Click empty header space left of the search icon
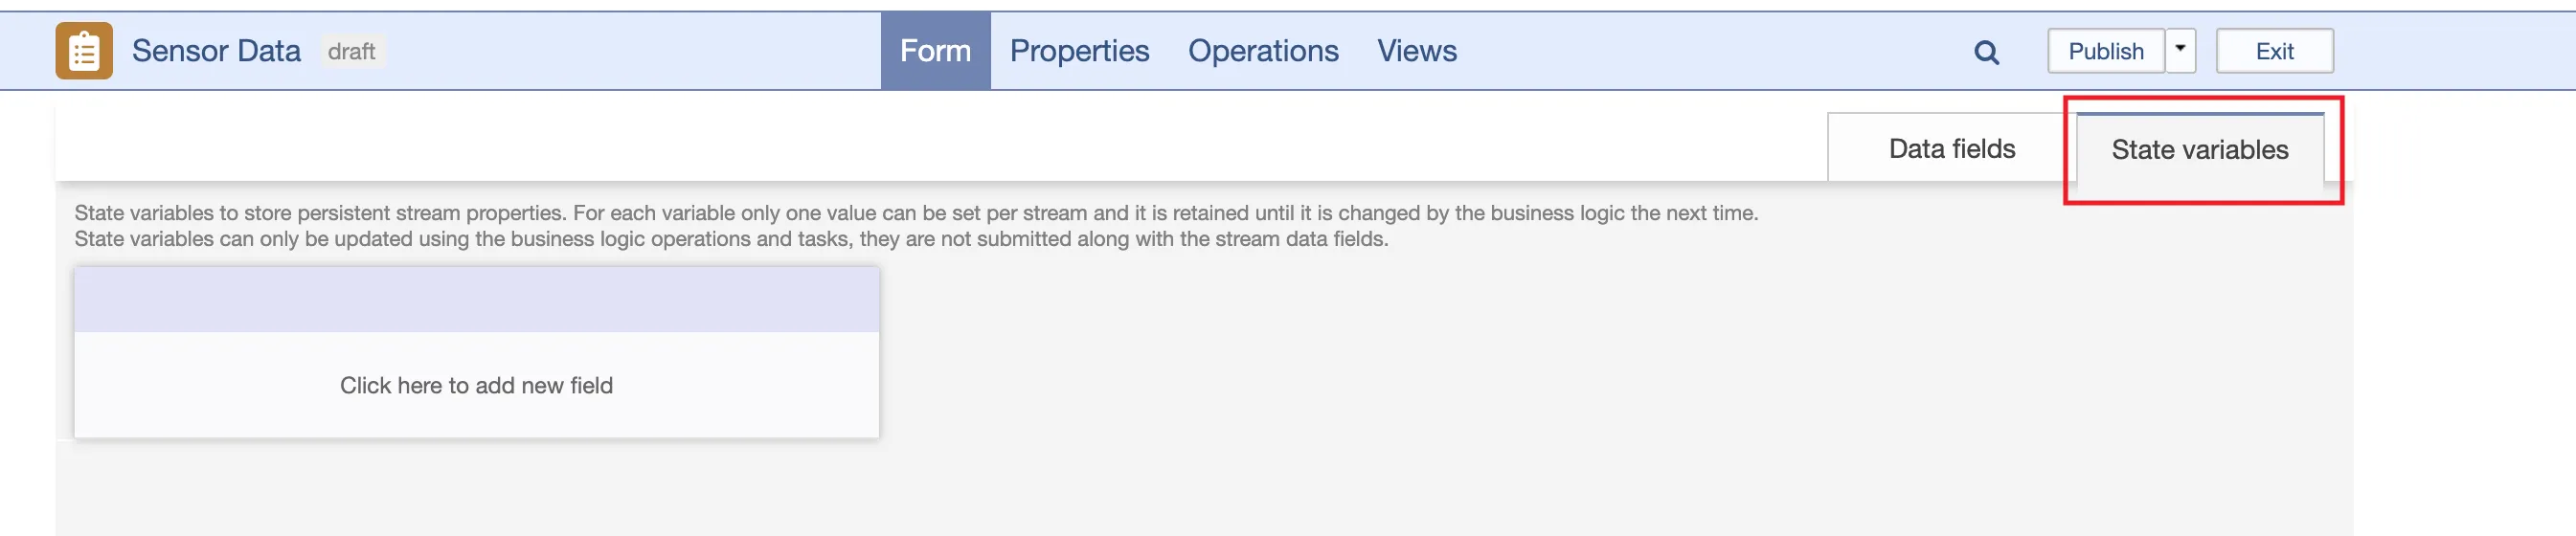Screen dimensions: 2576x536 (1700, 51)
